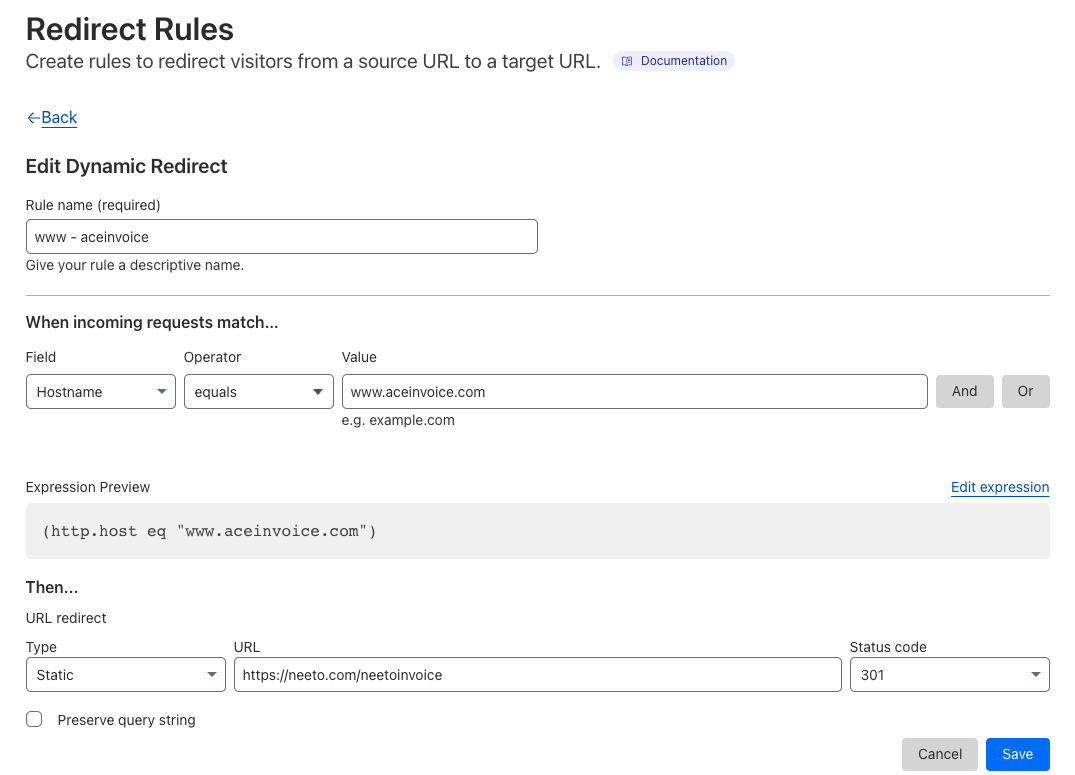
Task: Add a condition with the Or button
Action: [x=1025, y=391]
